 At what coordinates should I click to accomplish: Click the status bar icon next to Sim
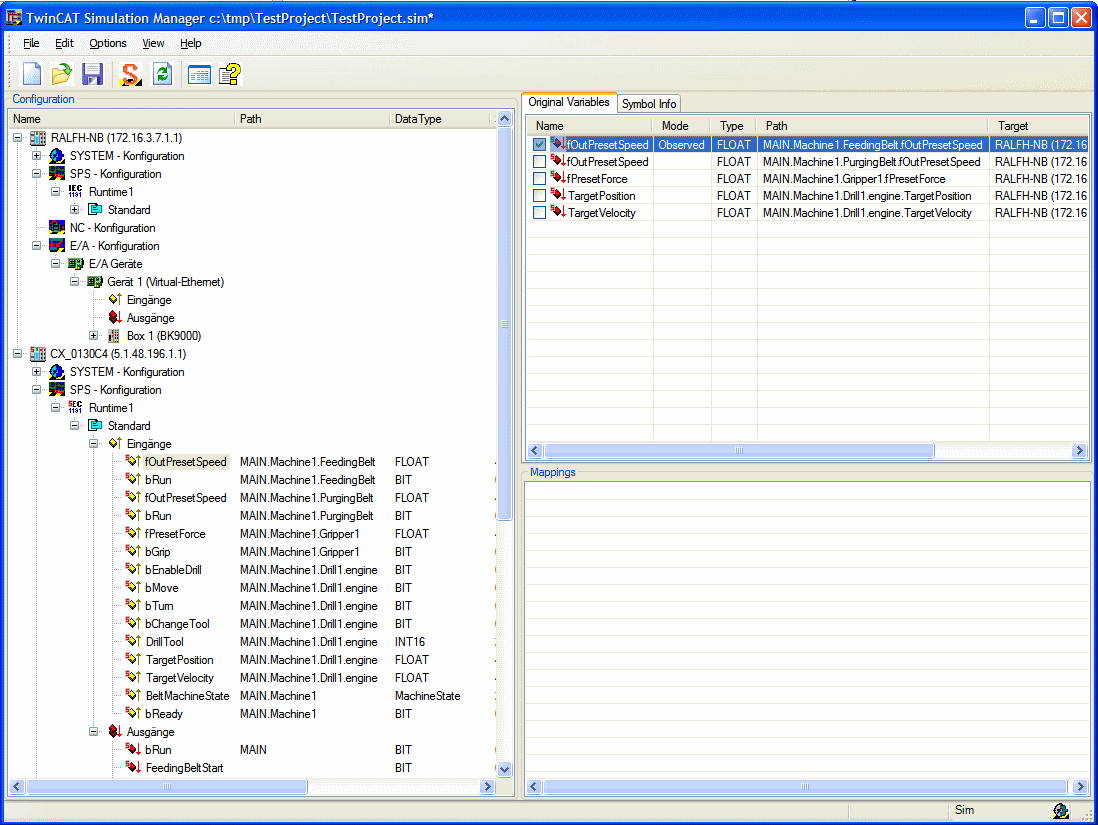pos(1061,810)
